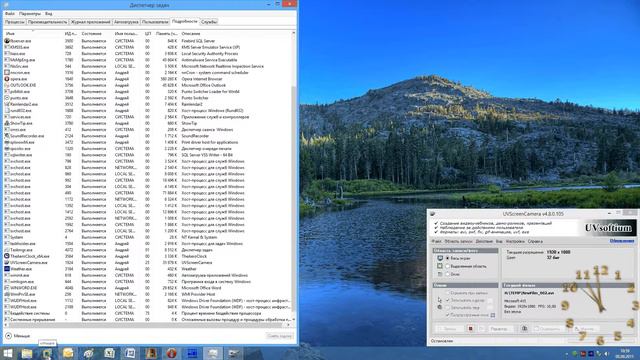Click the red stop recording button
The image size is (640, 360).
470,329
